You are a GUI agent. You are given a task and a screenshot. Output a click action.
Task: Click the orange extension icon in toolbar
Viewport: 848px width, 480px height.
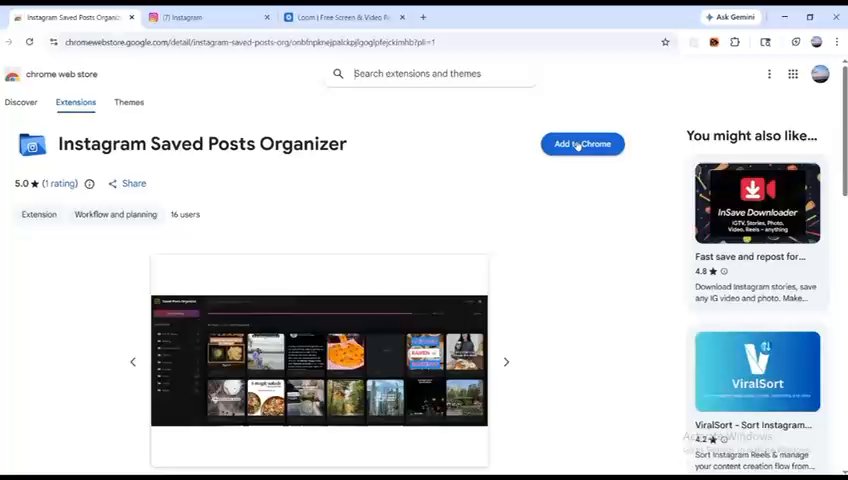[x=714, y=42]
